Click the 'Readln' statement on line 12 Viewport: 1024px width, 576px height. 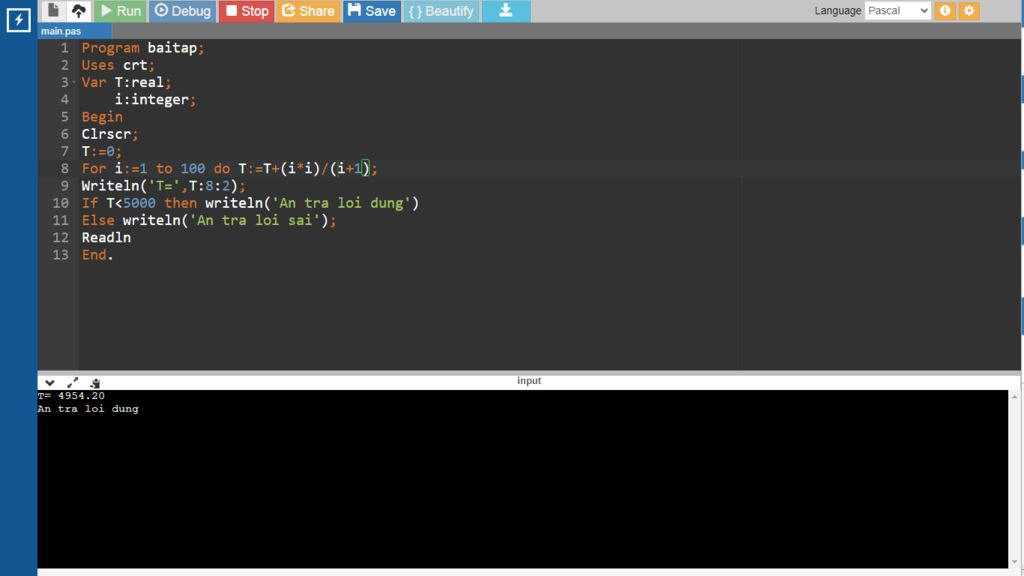(106, 238)
